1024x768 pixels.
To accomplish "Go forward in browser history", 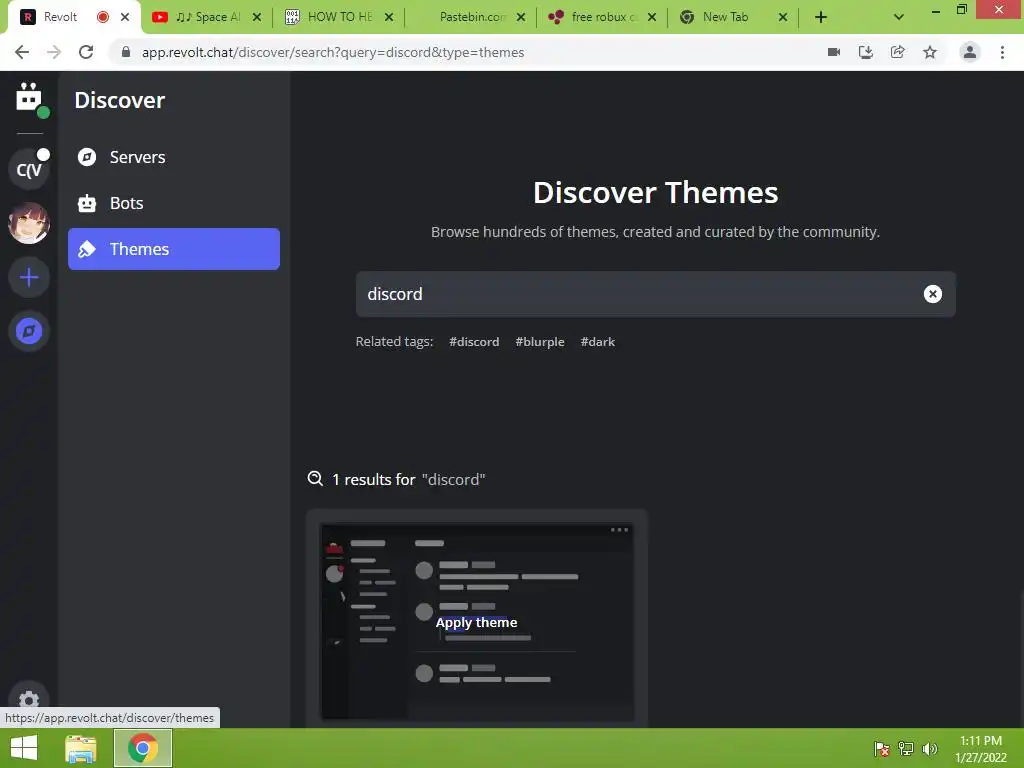I will [54, 52].
